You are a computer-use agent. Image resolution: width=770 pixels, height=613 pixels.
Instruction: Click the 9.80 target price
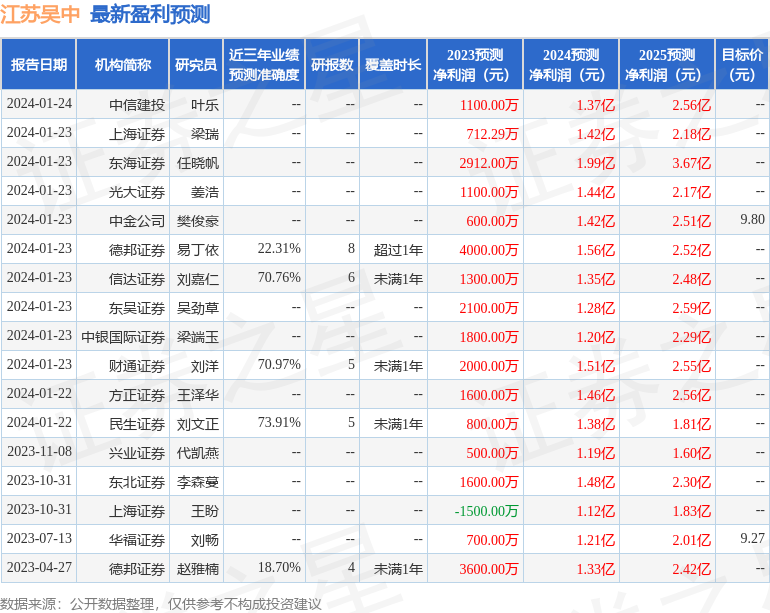(x=752, y=219)
